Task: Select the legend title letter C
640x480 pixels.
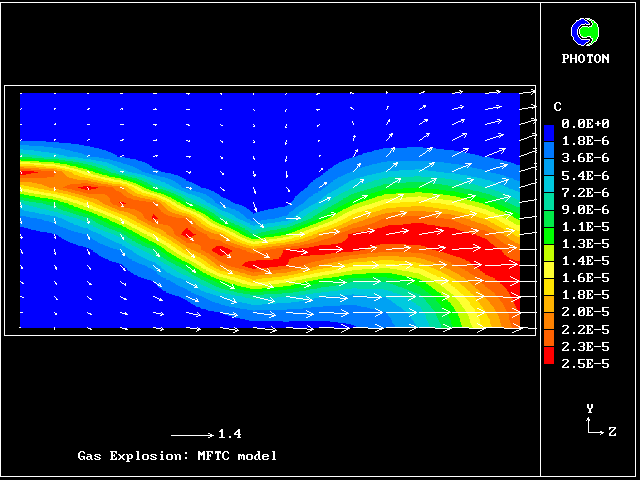Action: point(557,106)
